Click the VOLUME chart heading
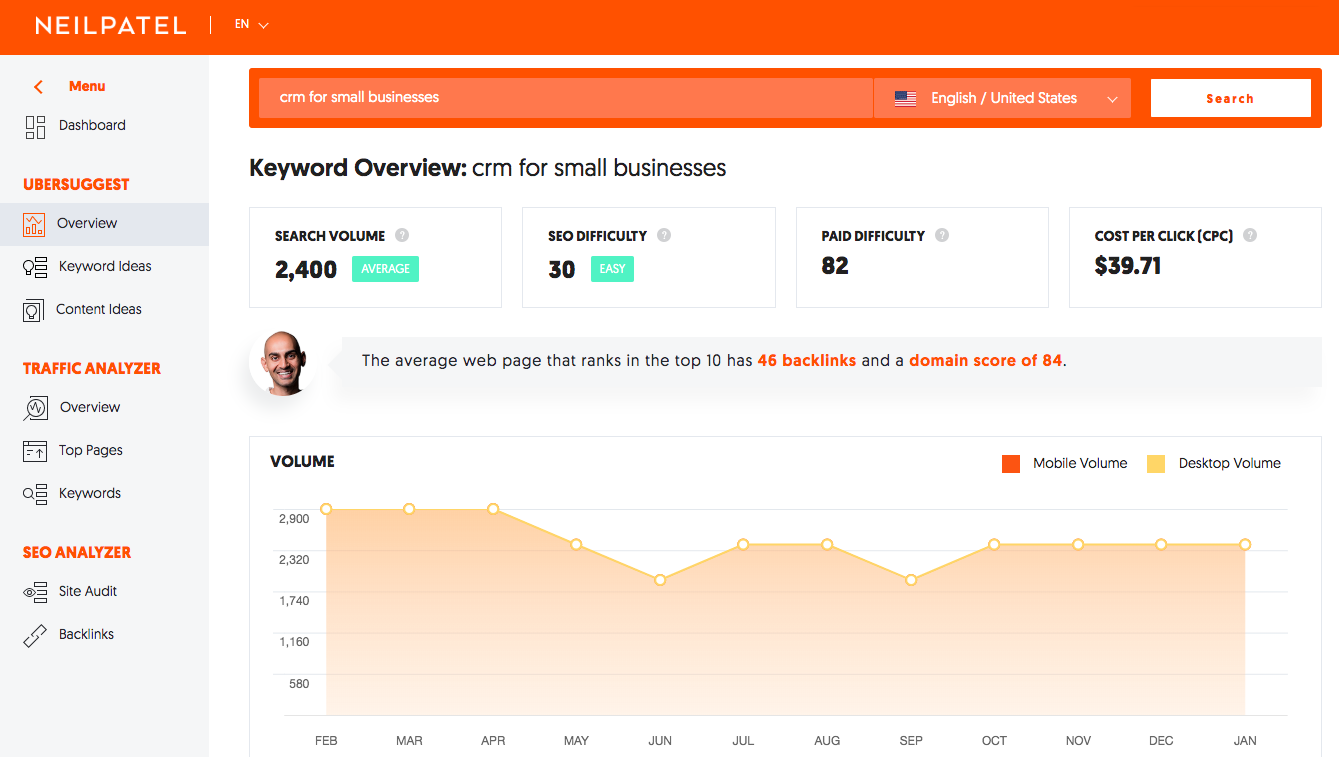The height and width of the screenshot is (757, 1339). click(x=302, y=462)
